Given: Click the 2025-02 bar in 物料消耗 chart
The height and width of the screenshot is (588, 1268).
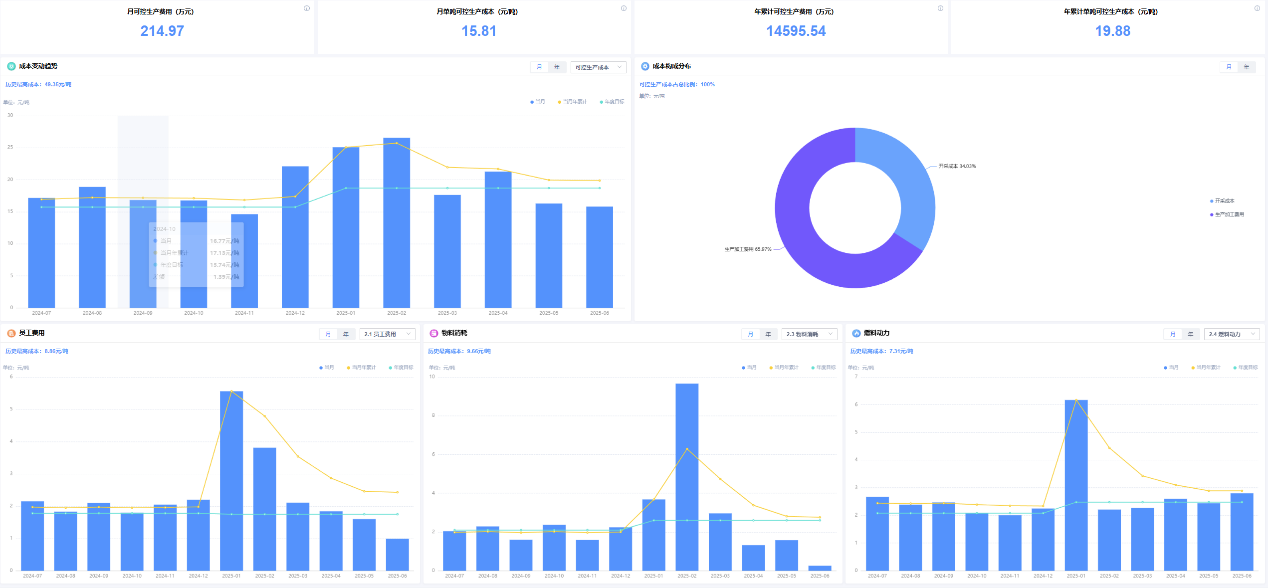Looking at the screenshot, I should (686, 477).
